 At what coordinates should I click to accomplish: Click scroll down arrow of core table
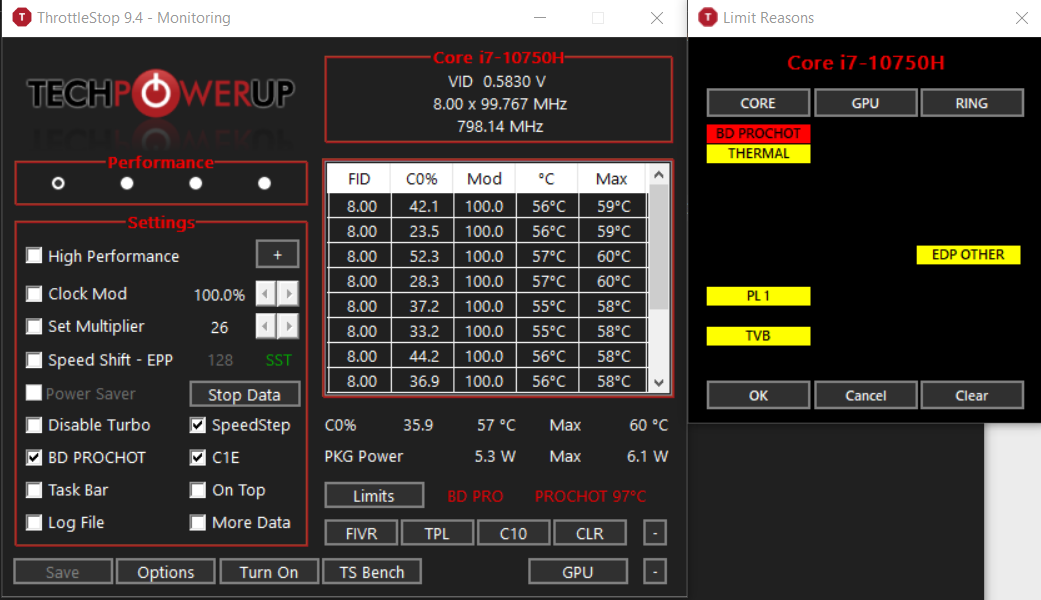659,382
